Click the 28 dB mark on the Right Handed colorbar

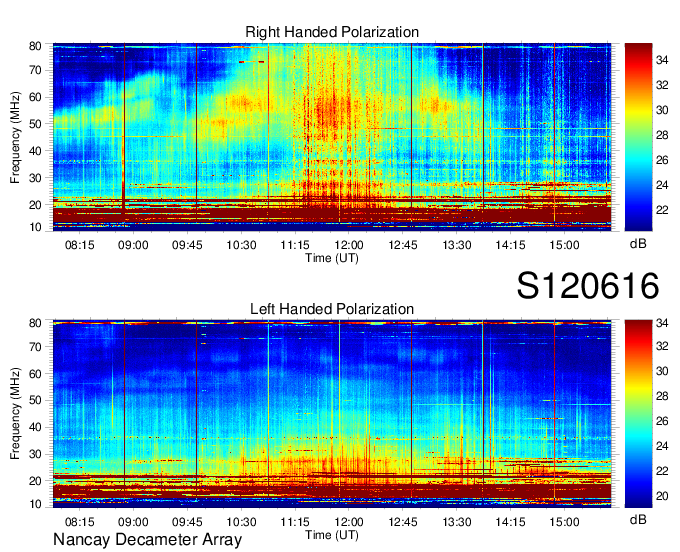(x=662, y=135)
